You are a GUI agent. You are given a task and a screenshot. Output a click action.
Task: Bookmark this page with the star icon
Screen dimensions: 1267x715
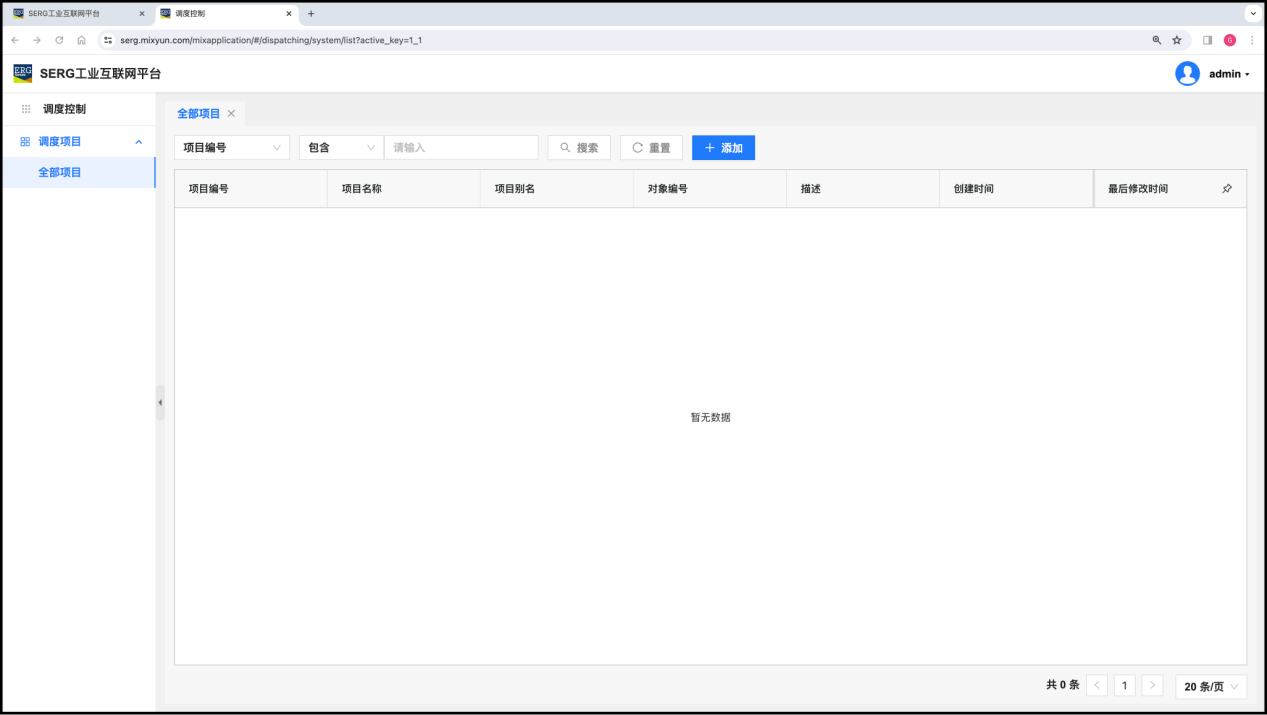click(x=1177, y=40)
